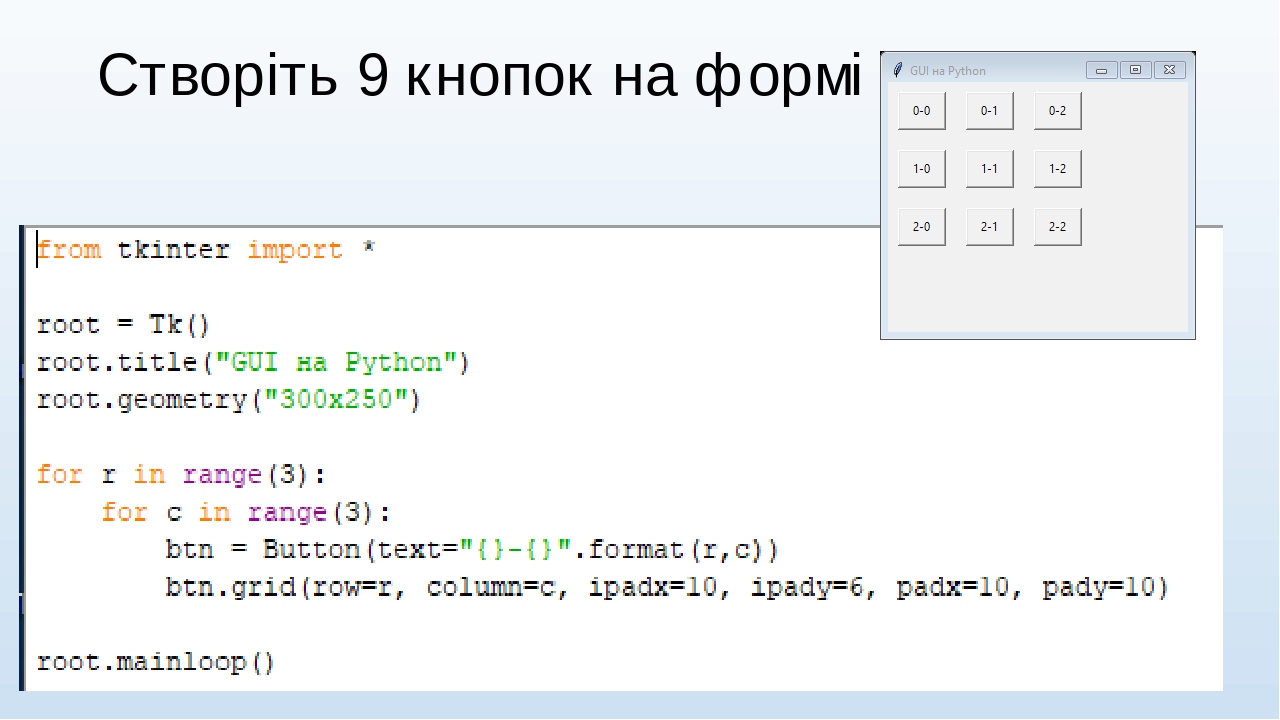Click the 'for r in range(3):' loop line
Viewport: 1280px width, 720px height.
click(180, 474)
